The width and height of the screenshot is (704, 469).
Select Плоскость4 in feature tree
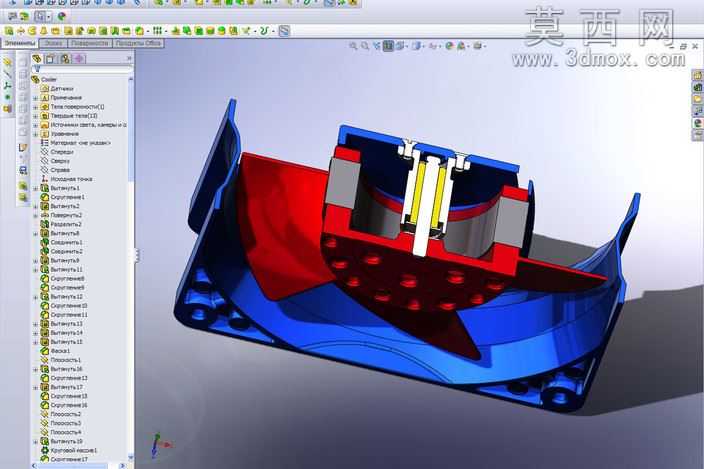pyautogui.click(x=61, y=432)
